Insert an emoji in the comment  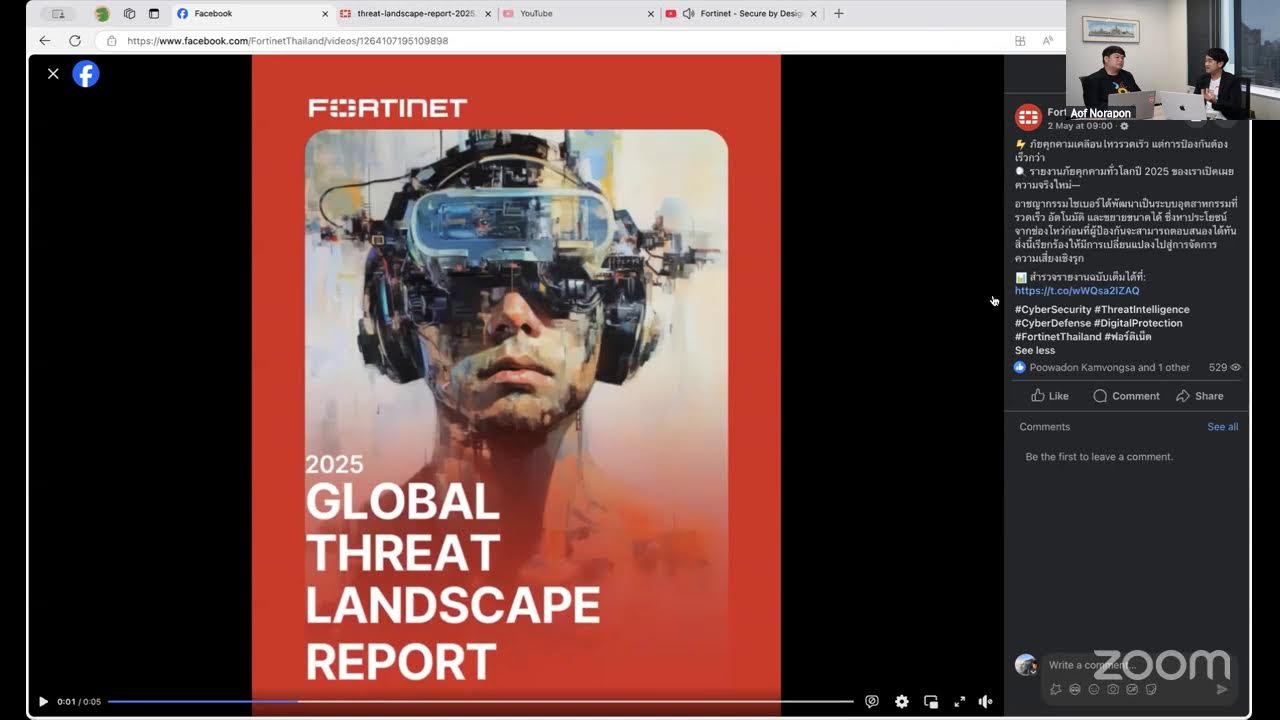coord(1094,689)
